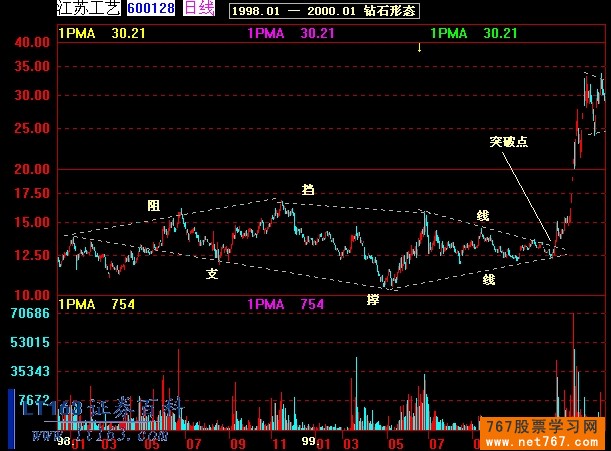
Task: Click the small white down arrow marker
Action: 419,47
